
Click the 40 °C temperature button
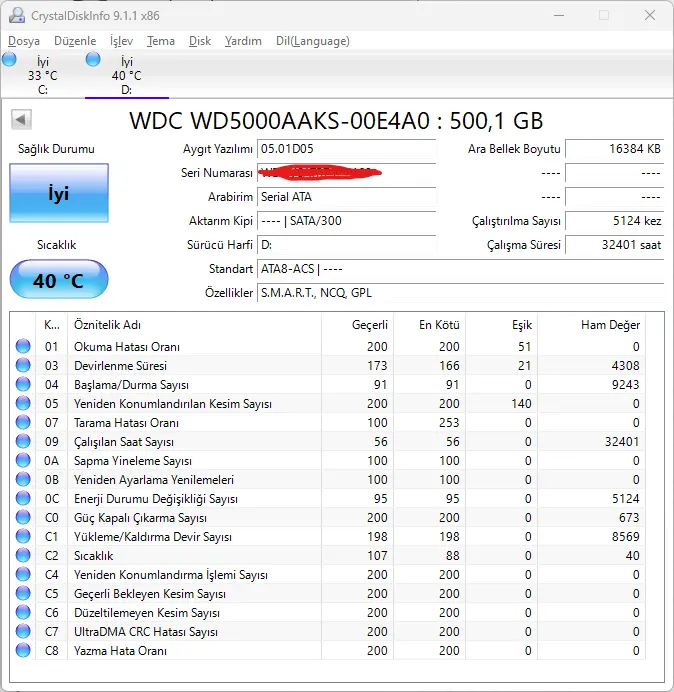tap(59, 280)
